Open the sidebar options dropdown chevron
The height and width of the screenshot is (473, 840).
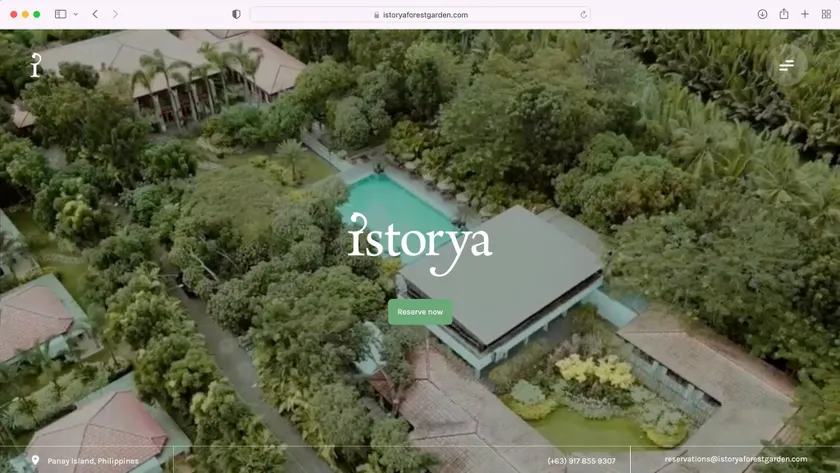(76, 14)
